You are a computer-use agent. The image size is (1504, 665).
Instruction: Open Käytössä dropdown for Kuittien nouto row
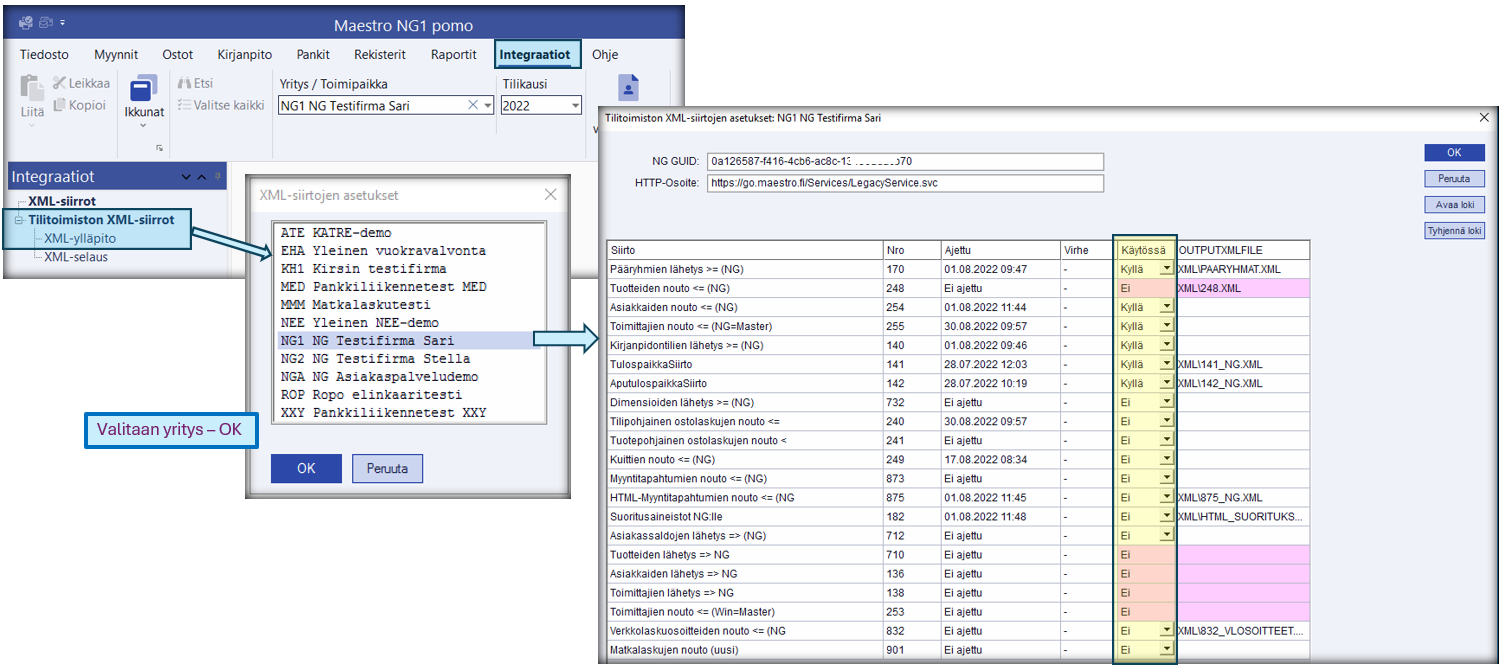[1166, 459]
